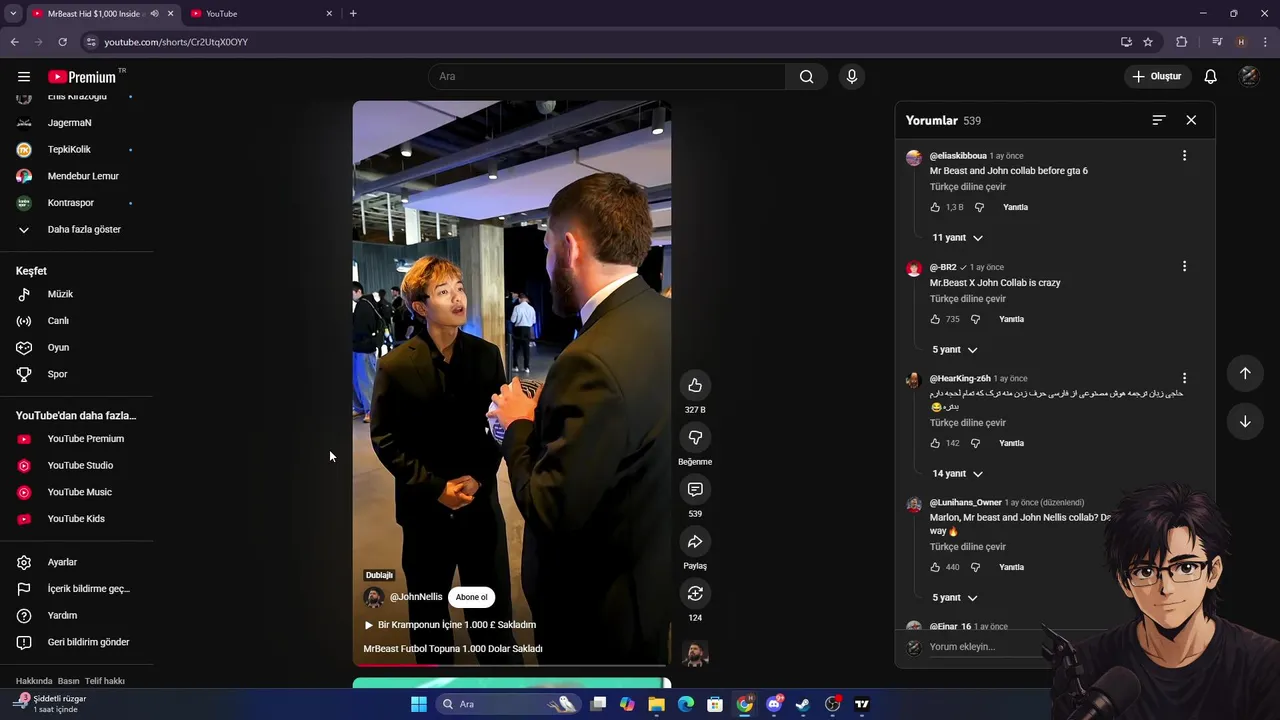The image size is (1280, 720).
Task: Mute the MrBeast tab audio icon
Action: (154, 14)
